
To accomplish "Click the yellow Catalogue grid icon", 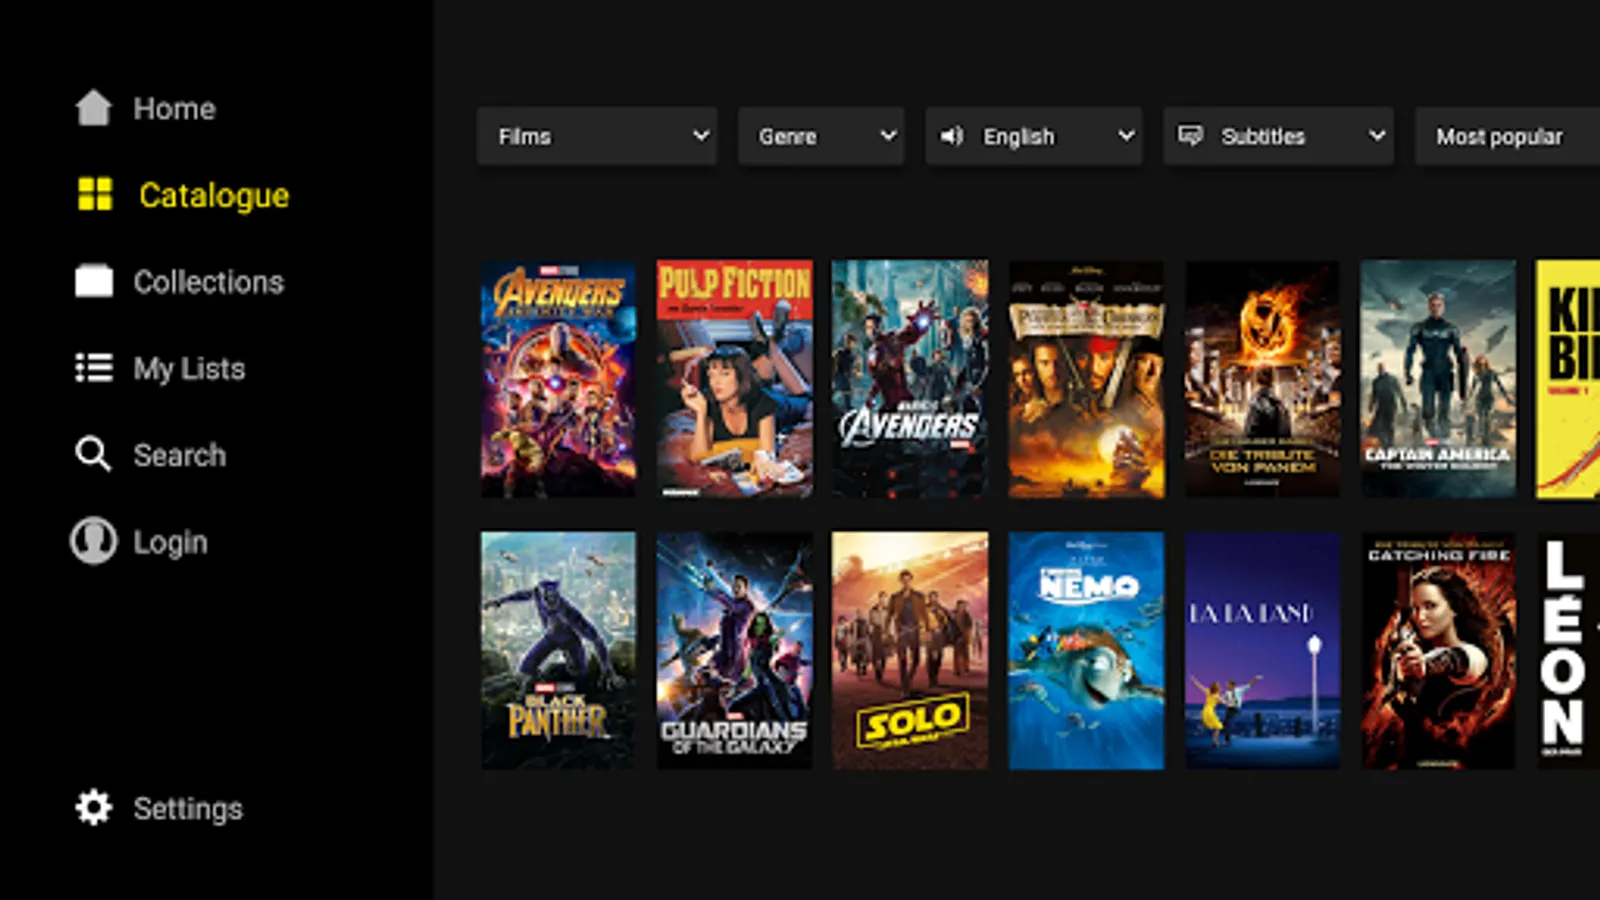I will point(95,194).
